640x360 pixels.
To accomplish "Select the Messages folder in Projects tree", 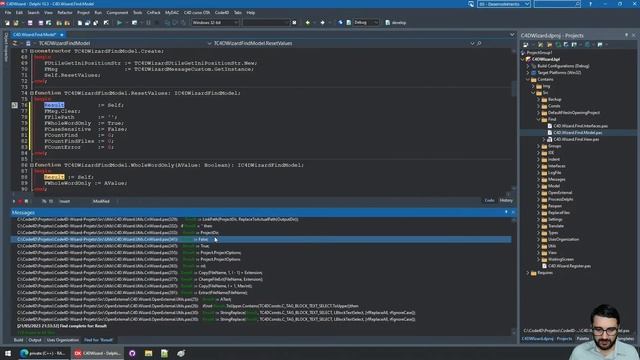I will [x=556, y=180].
